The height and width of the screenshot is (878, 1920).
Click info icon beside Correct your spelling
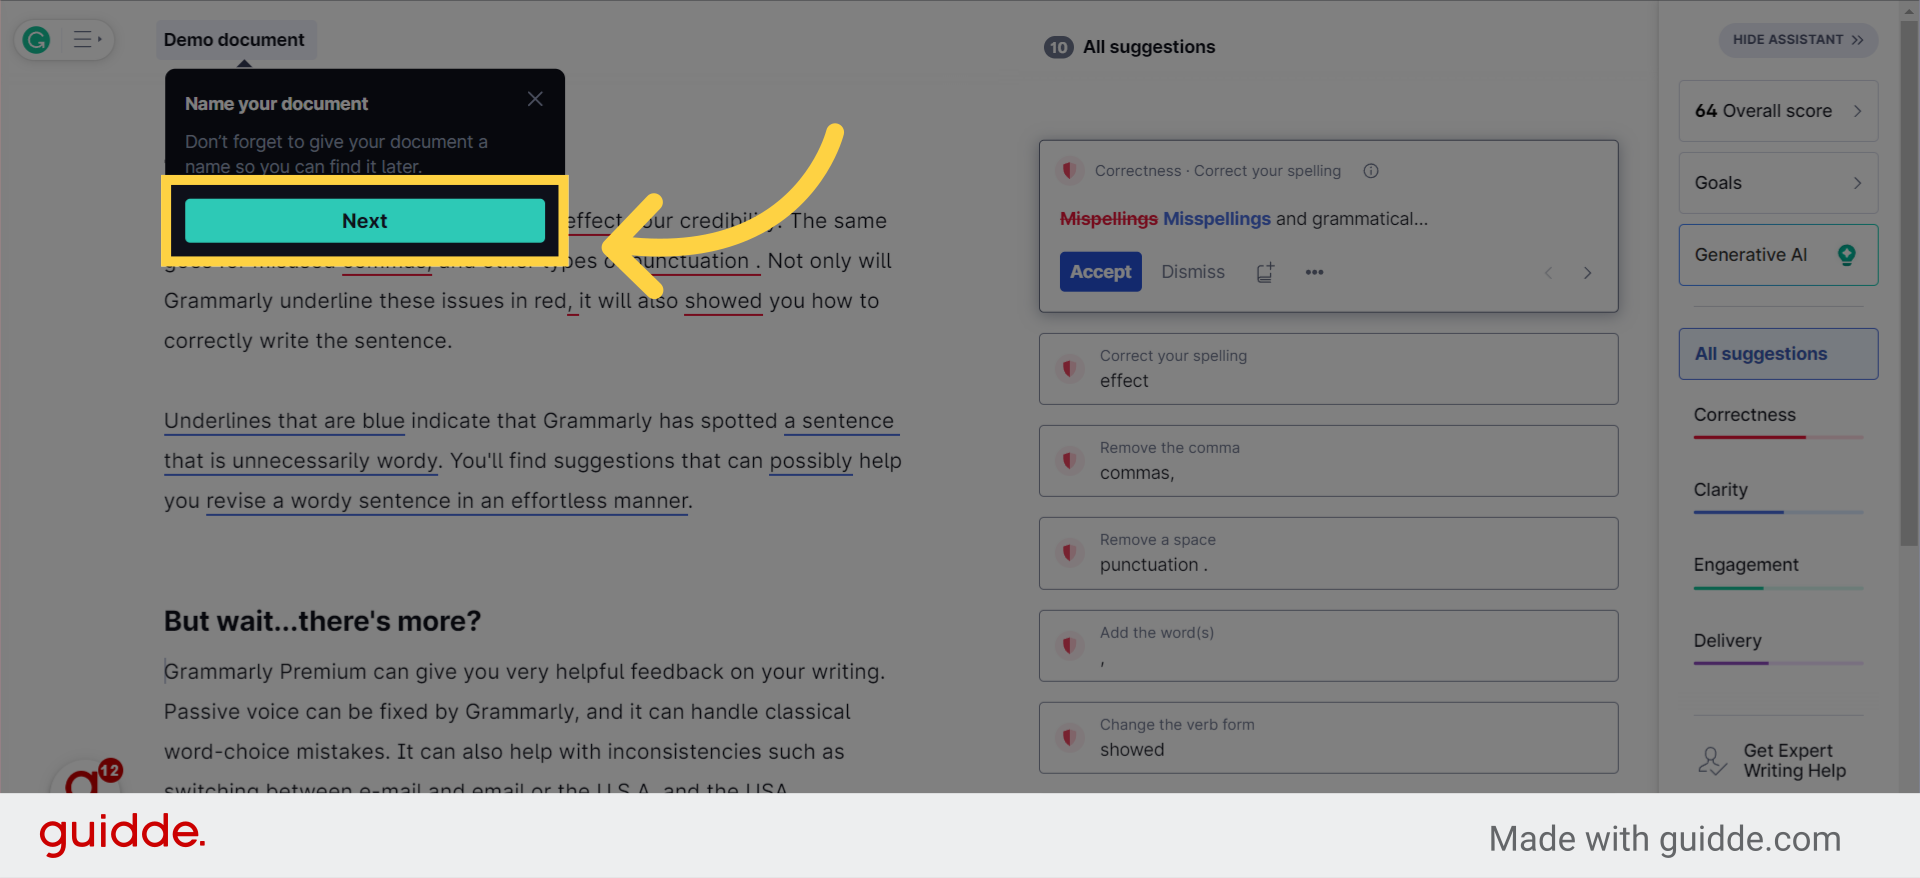point(1371,171)
